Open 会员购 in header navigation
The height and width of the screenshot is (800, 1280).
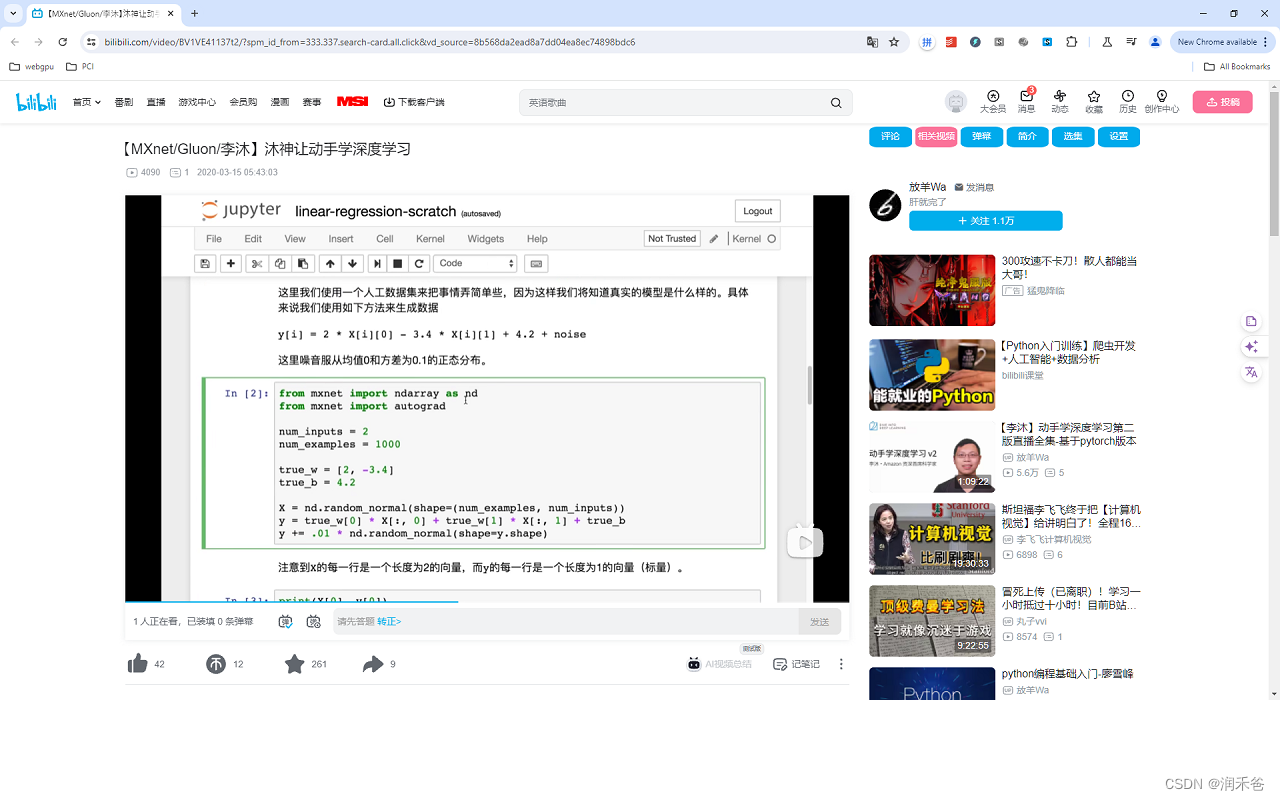[243, 102]
